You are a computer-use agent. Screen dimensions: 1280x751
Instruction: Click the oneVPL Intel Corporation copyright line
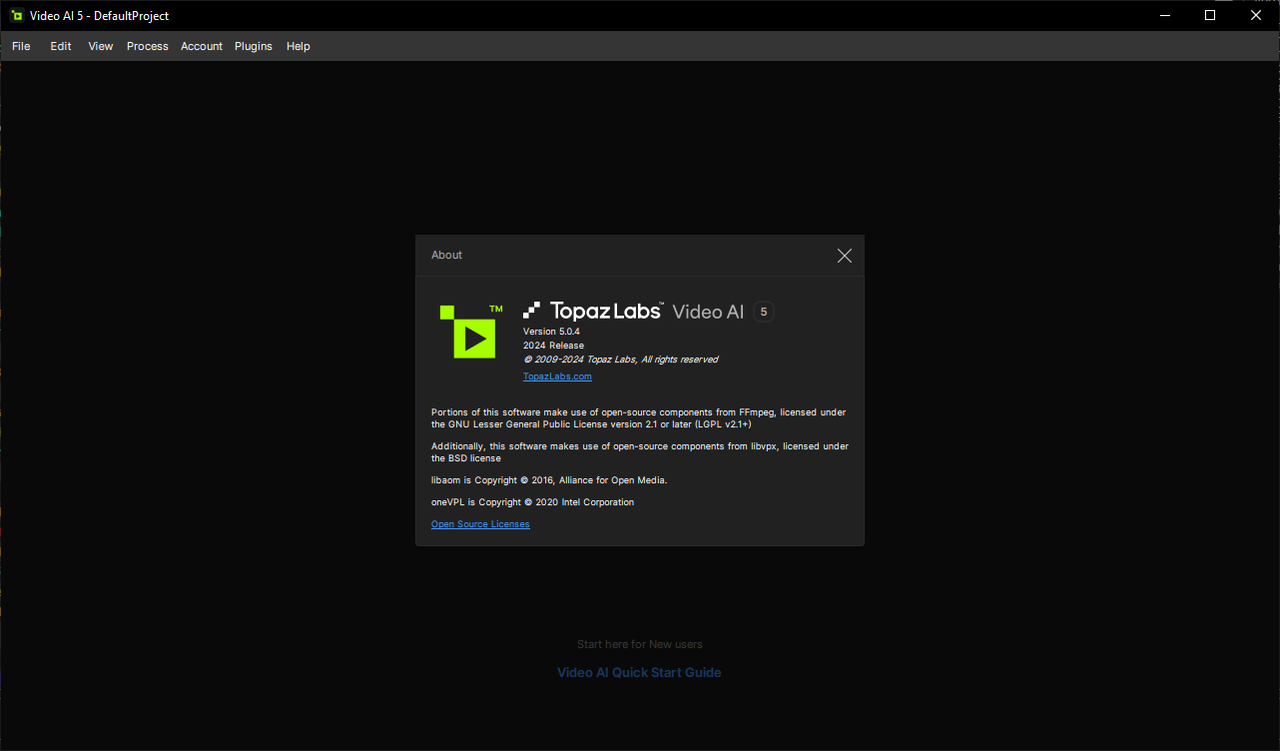pos(532,502)
